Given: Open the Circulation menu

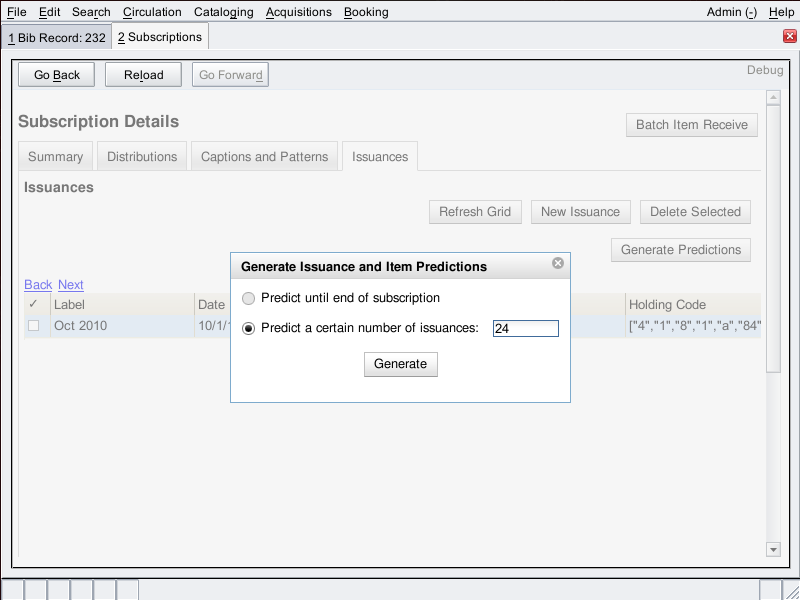Looking at the screenshot, I should coord(152,12).
